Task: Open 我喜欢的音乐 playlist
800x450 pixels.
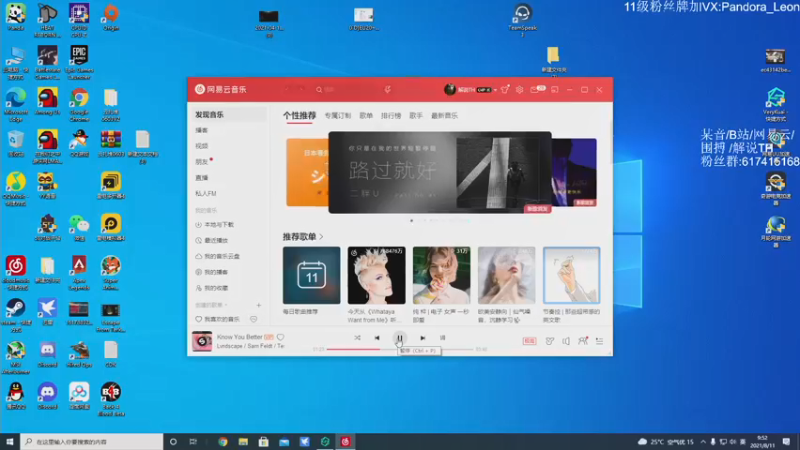Action: click(218, 319)
